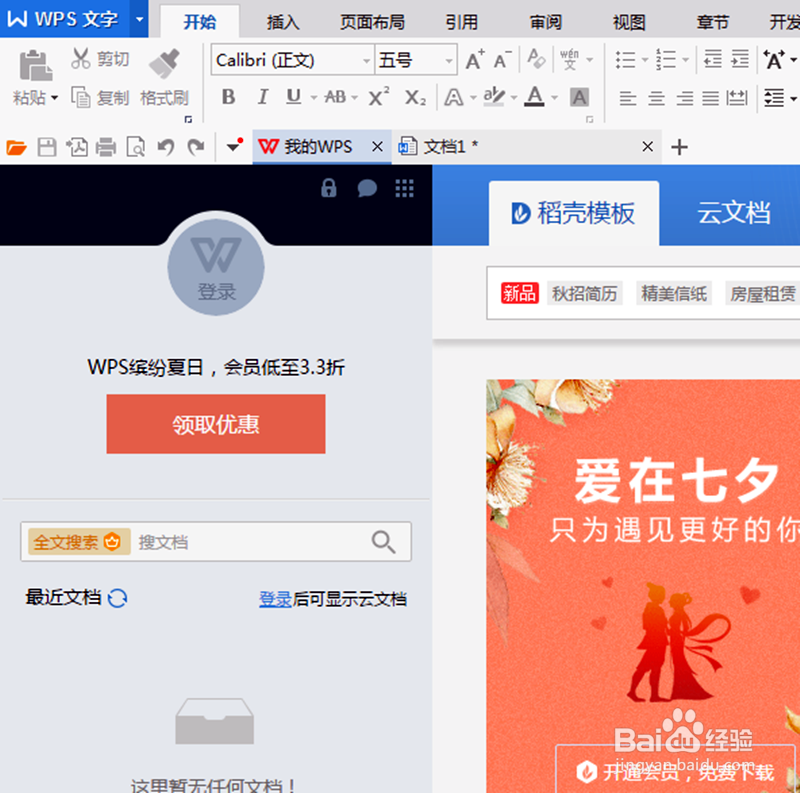Undo the last action with the undo arrow
The height and width of the screenshot is (793, 800).
(166, 146)
